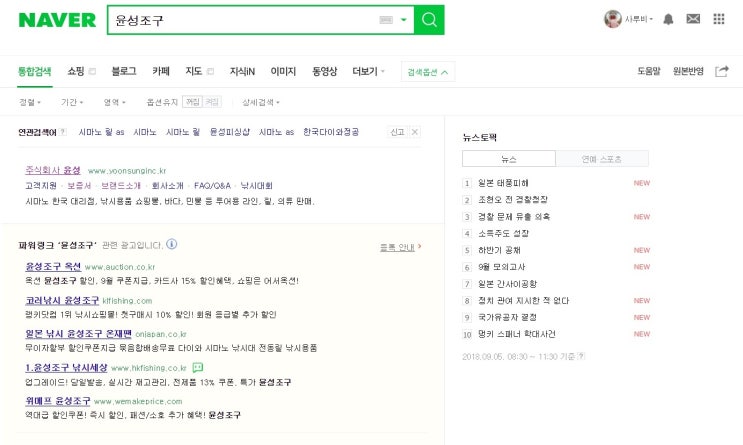Screen dimensions: 743x445
Task: Click related search 시마노 릴 as
Action: (x=101, y=132)
